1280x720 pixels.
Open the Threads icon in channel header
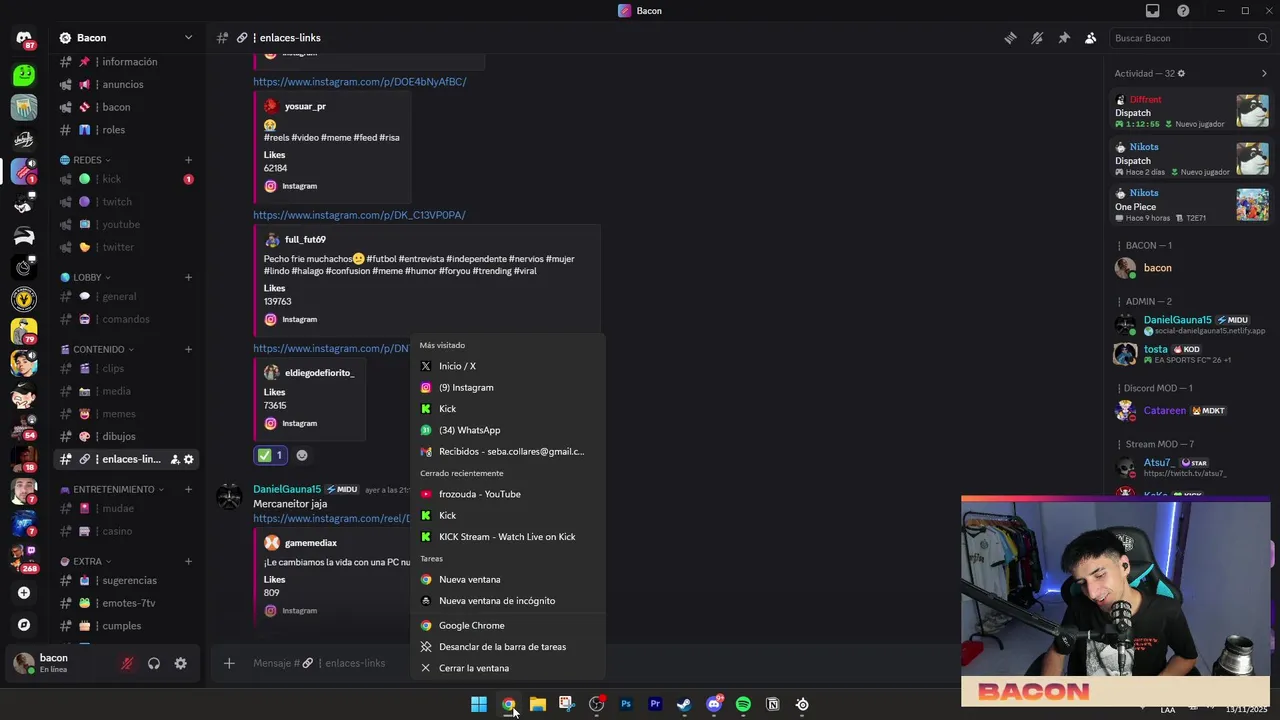pyautogui.click(x=1011, y=38)
